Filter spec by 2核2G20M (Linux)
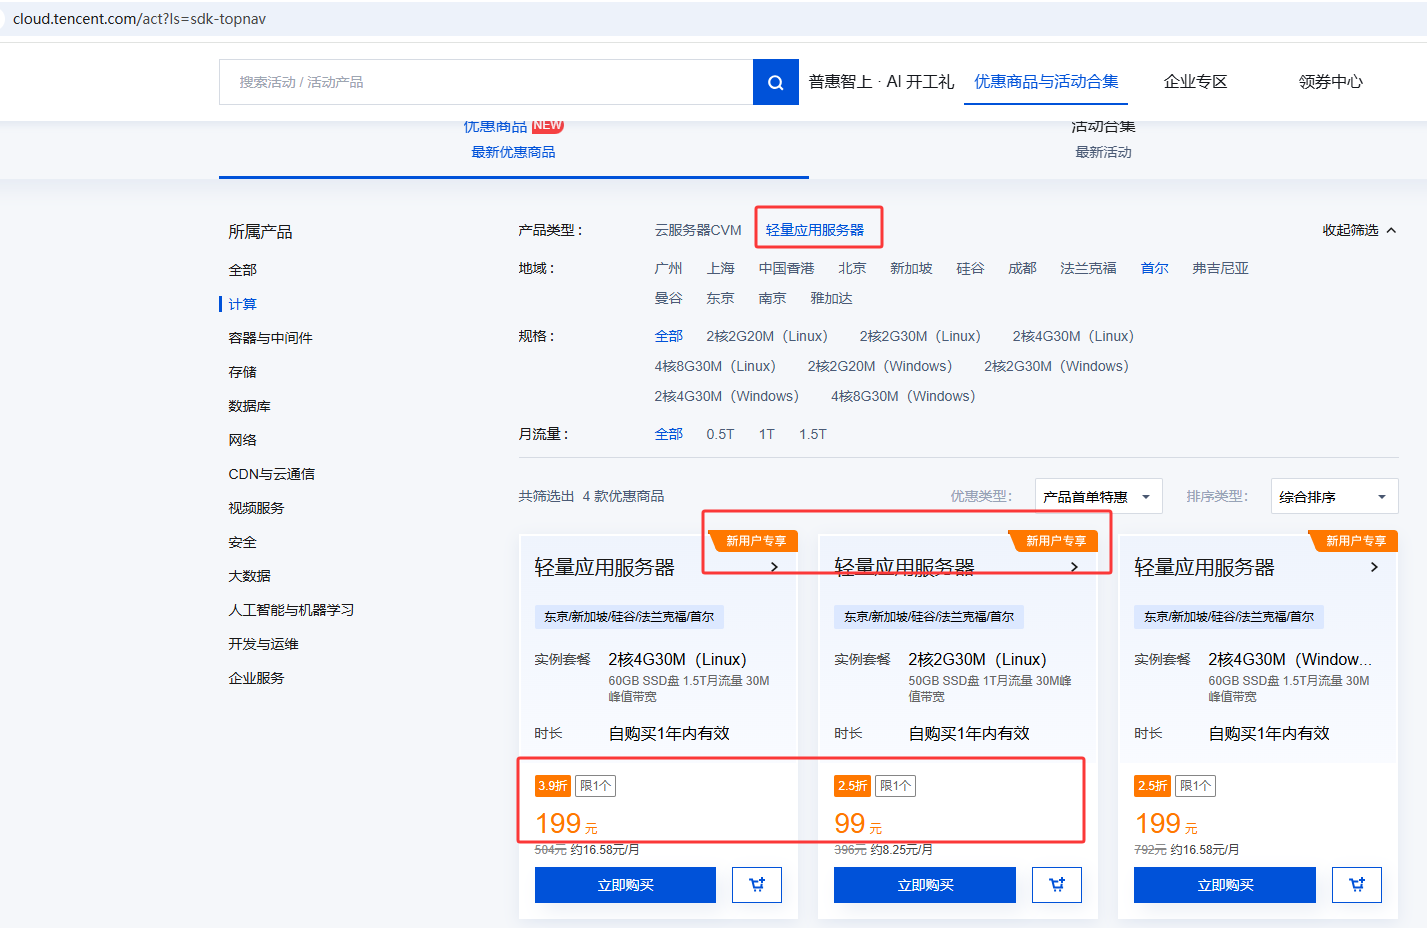Viewport: 1427px width, 928px height. tap(767, 336)
